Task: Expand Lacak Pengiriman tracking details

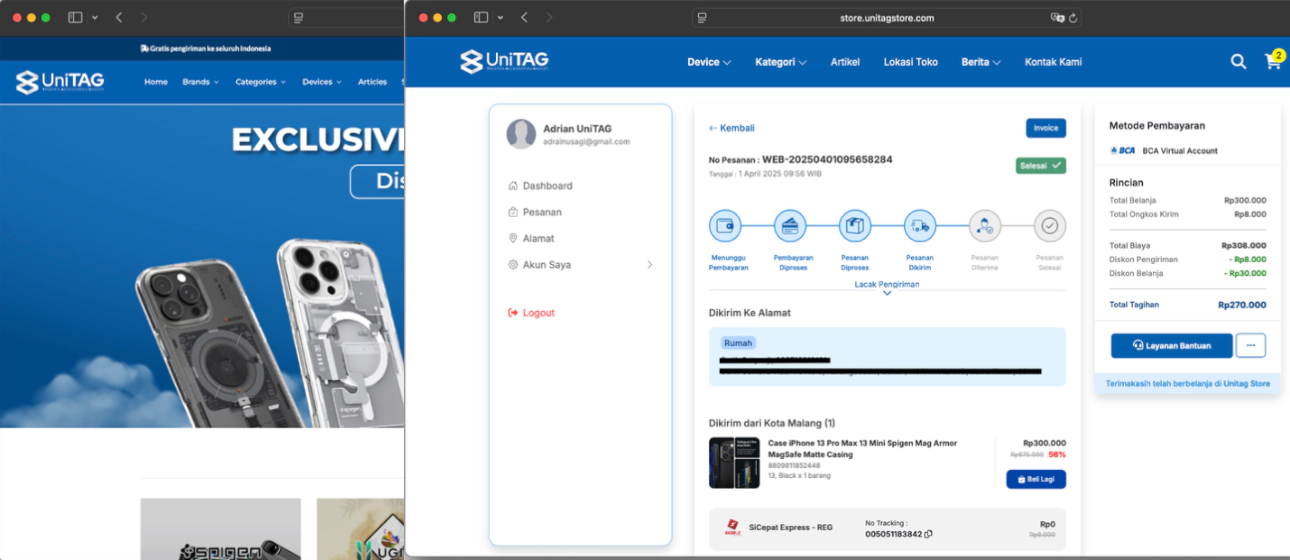Action: 887,288
